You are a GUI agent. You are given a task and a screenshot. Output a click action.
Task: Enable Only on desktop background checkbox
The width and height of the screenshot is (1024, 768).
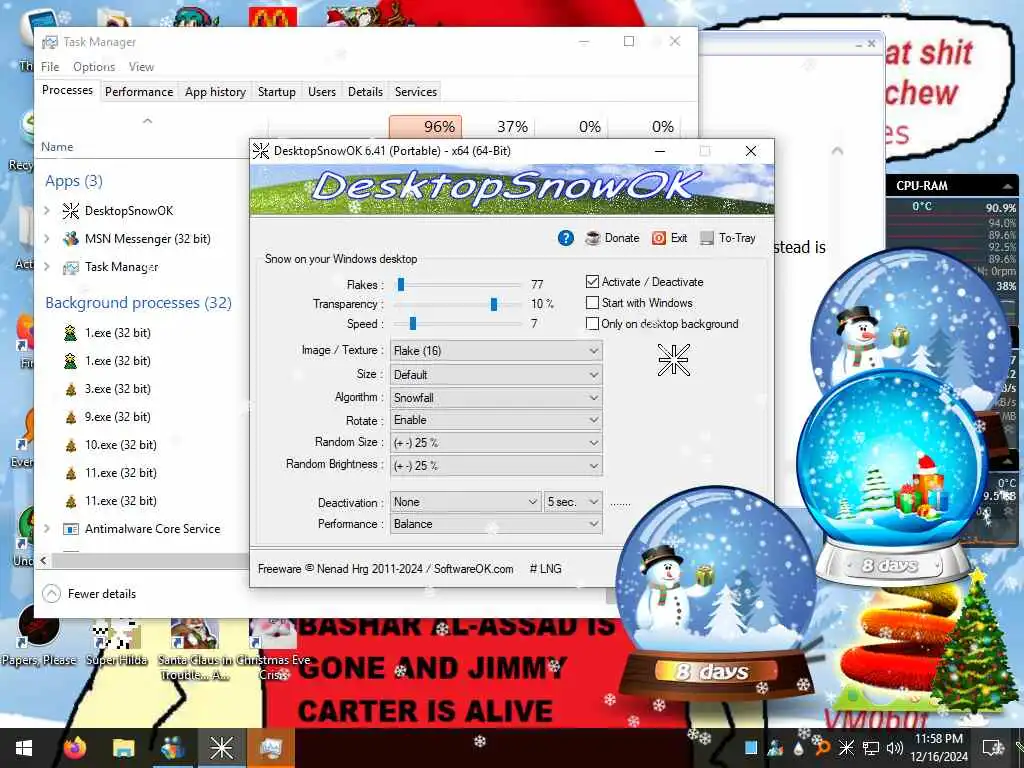[592, 324]
